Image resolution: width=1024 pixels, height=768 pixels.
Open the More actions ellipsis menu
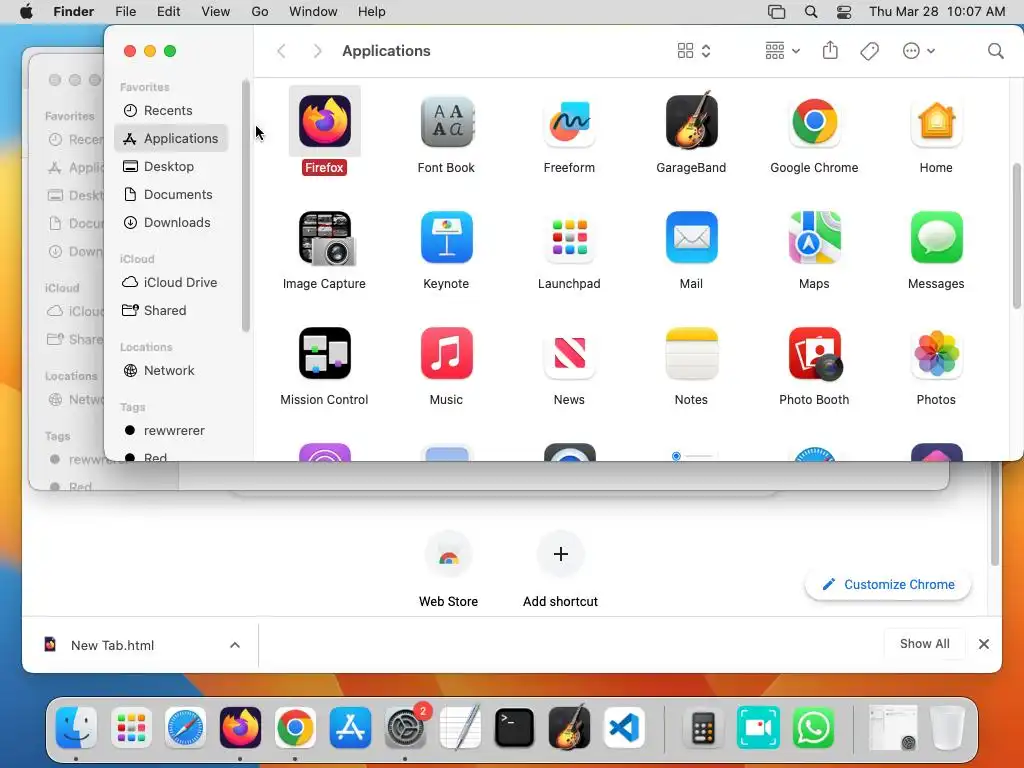click(918, 51)
